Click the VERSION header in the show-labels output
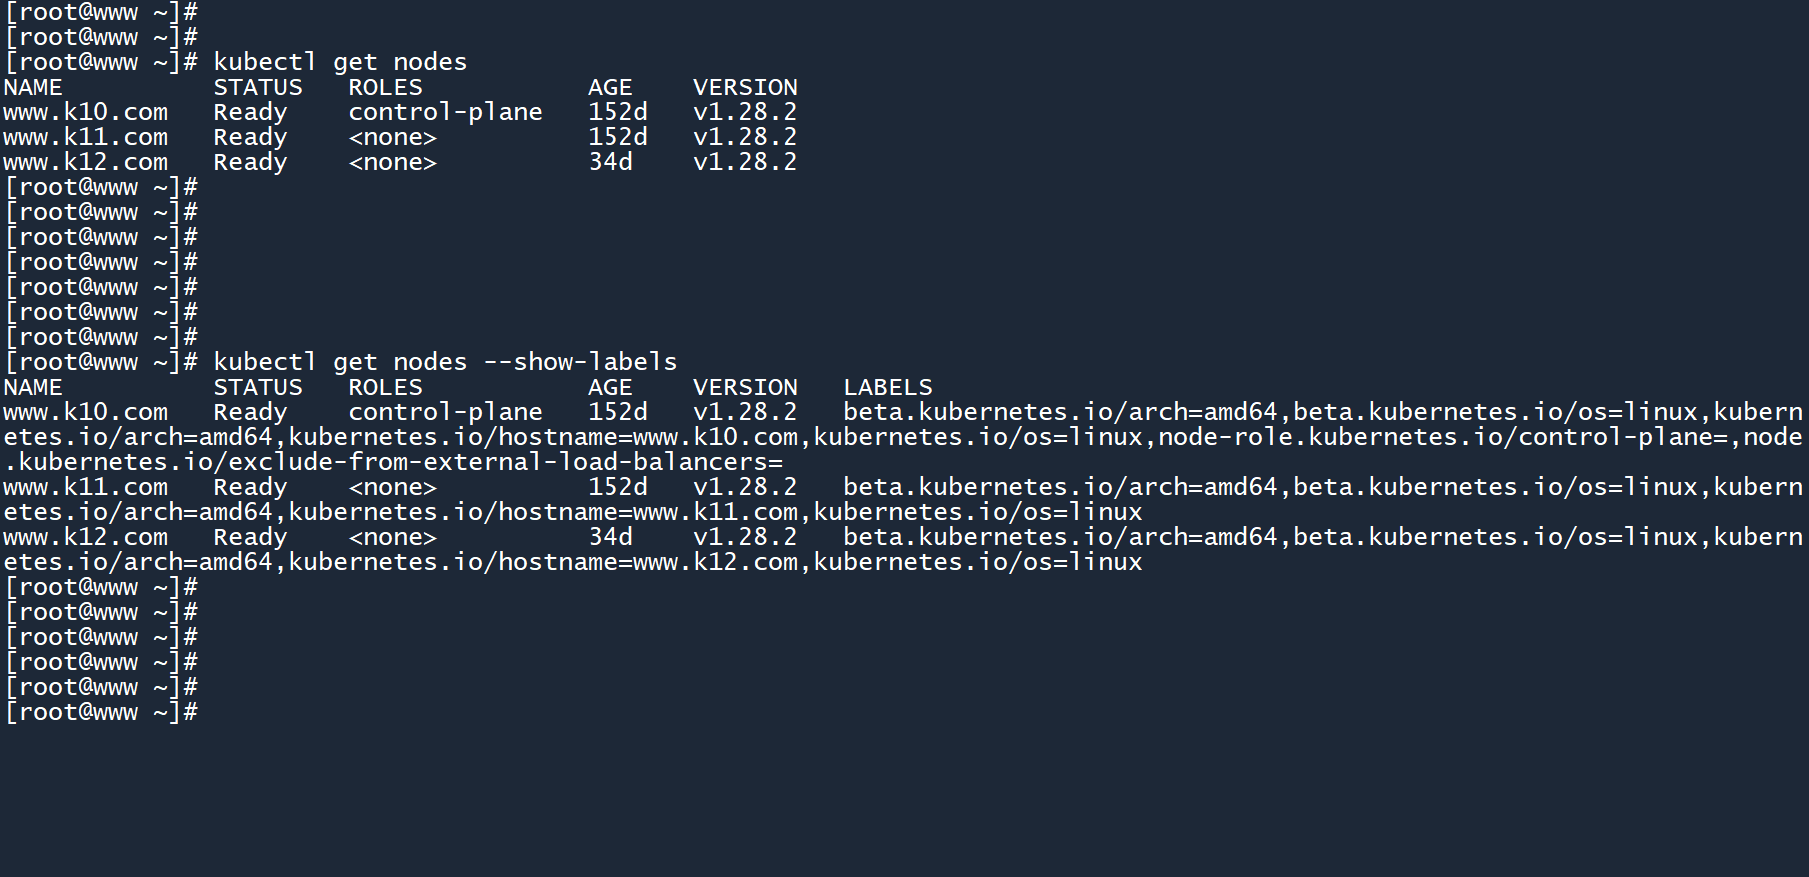1809x877 pixels. (x=745, y=387)
